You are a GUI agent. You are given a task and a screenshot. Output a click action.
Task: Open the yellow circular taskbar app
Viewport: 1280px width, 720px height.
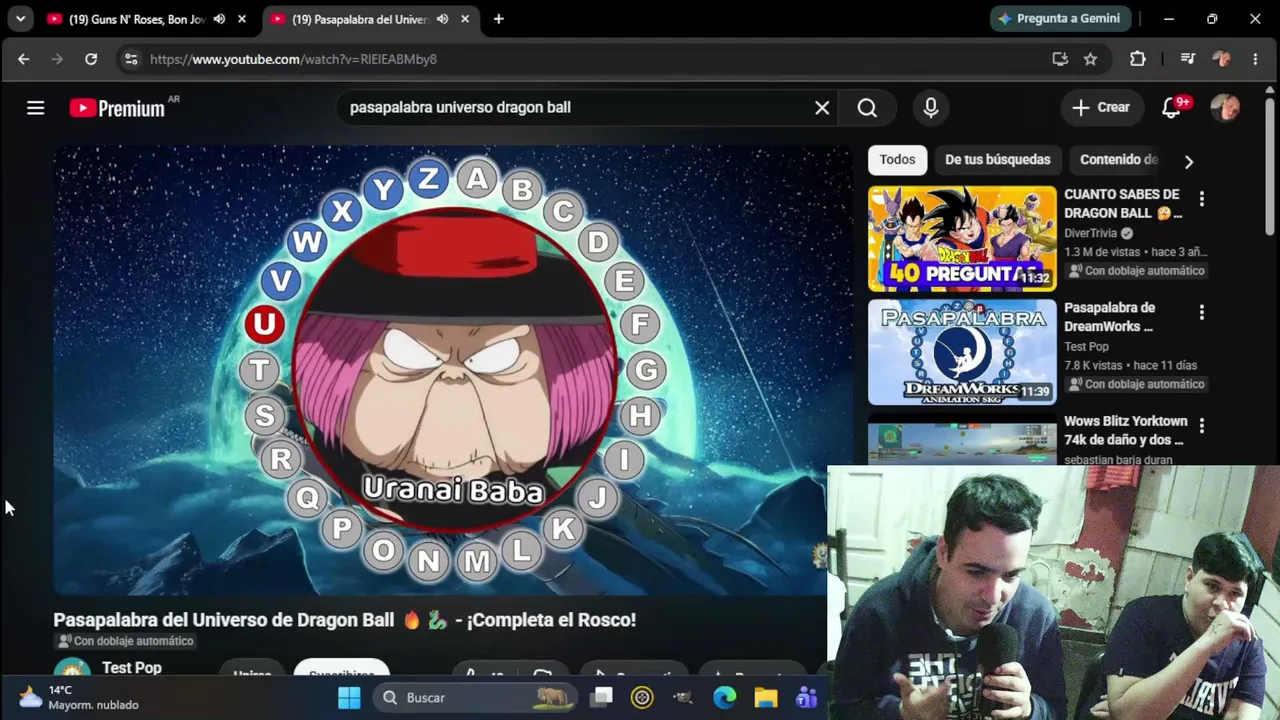coord(642,698)
